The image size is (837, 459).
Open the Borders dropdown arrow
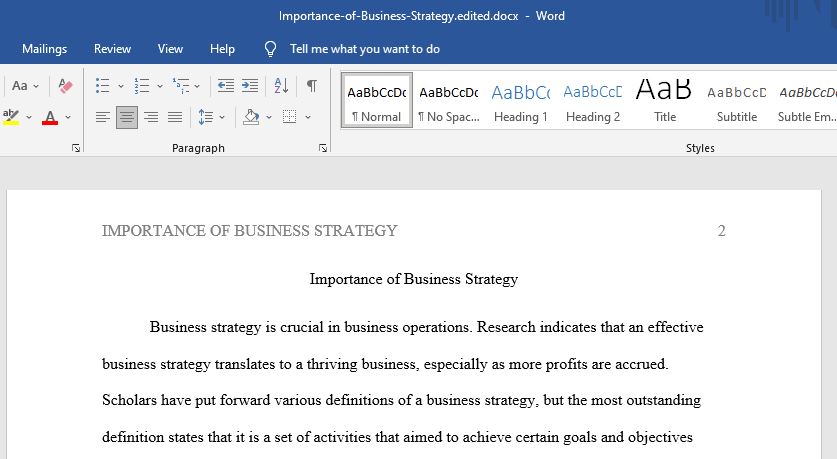(x=308, y=117)
